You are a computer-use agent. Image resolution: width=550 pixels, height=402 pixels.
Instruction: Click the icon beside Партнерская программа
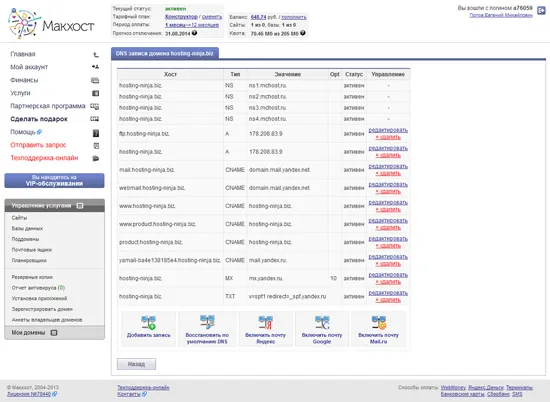[95, 106]
